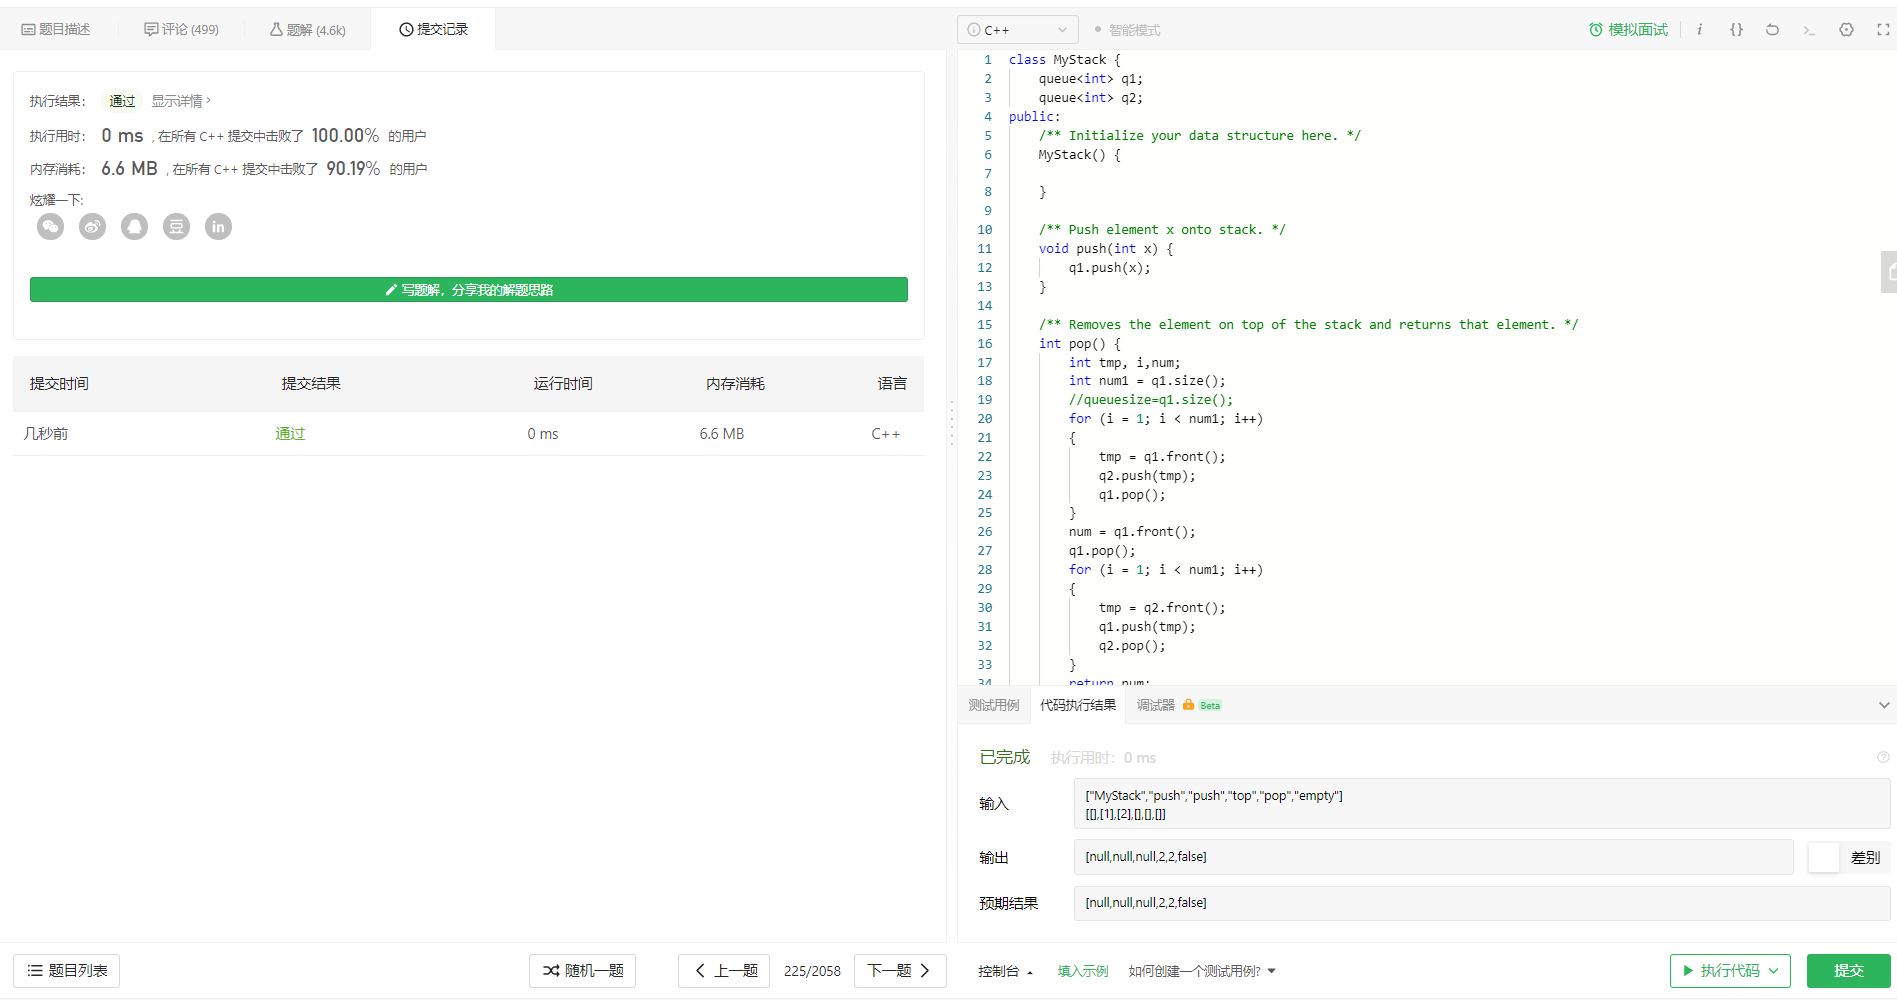This screenshot has height=1000, width=1897.
Task: Click code line 12 q1.push(x)
Action: 1109,268
